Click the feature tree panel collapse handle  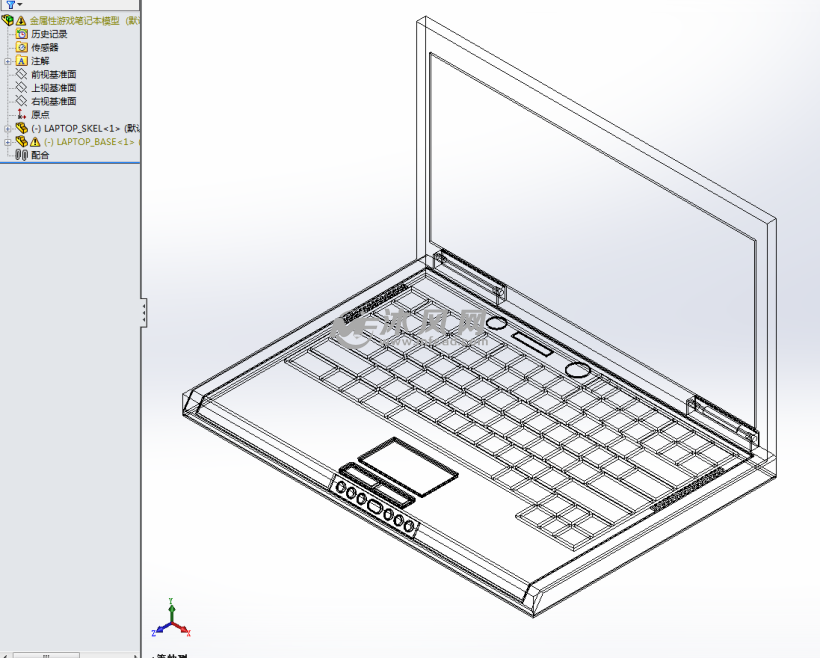tap(143, 312)
